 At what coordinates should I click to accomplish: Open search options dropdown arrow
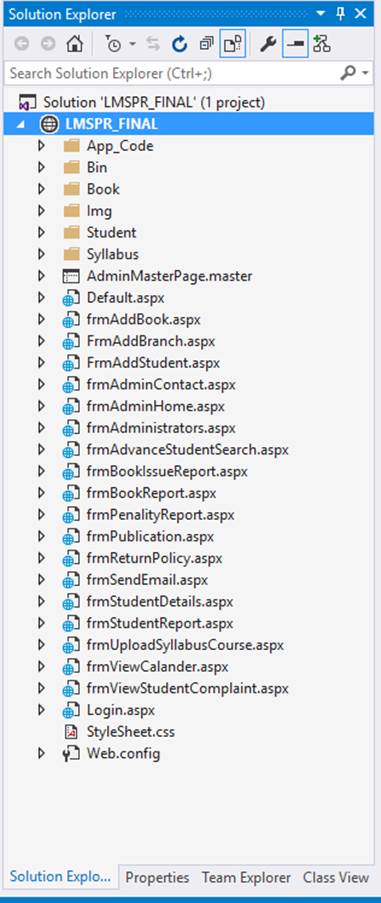click(365, 73)
